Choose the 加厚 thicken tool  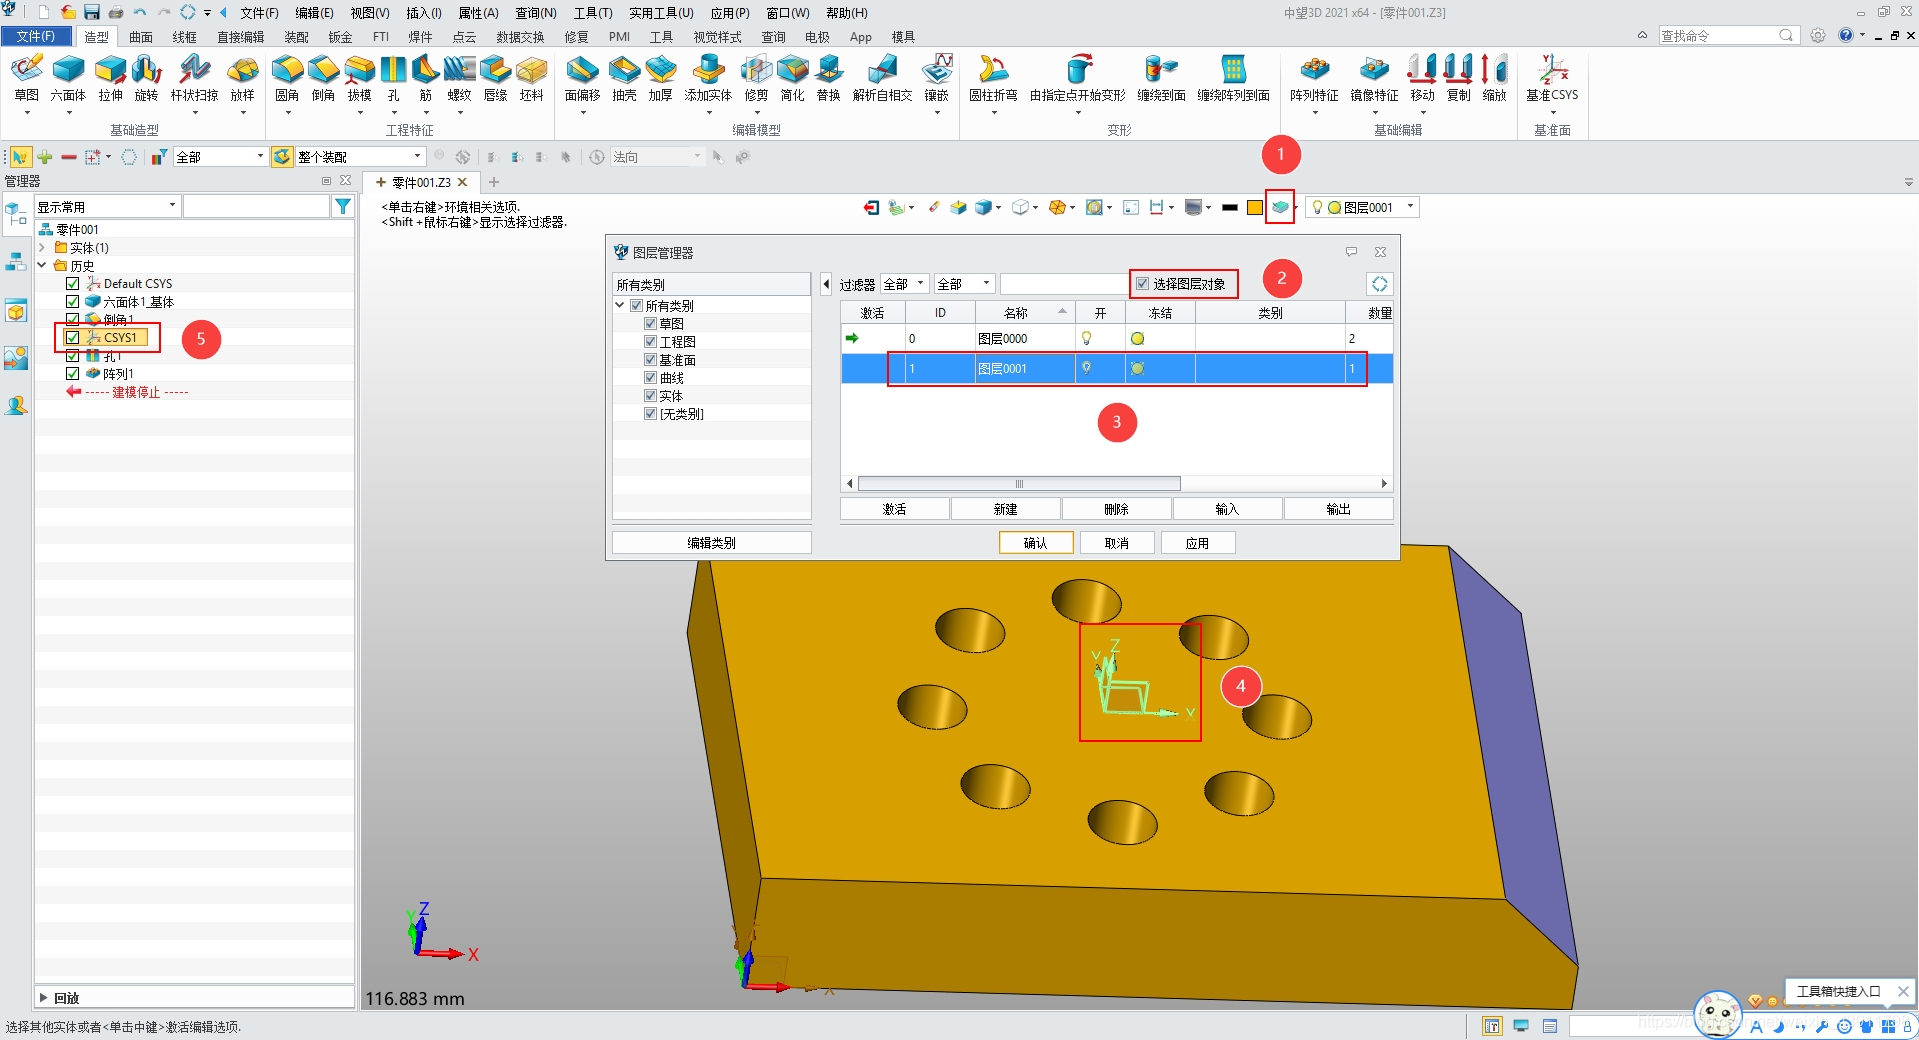point(660,78)
